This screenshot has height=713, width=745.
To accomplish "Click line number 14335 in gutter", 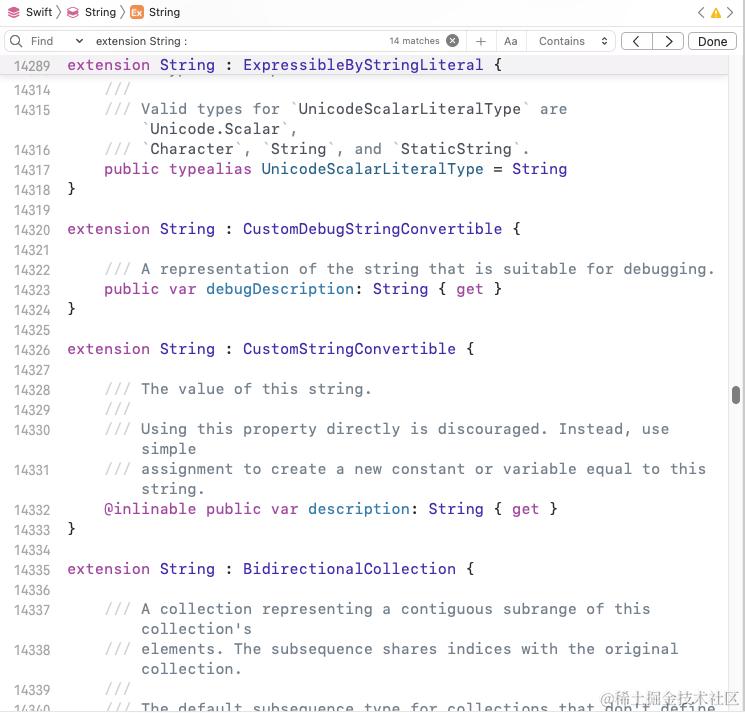I will coord(32,570).
